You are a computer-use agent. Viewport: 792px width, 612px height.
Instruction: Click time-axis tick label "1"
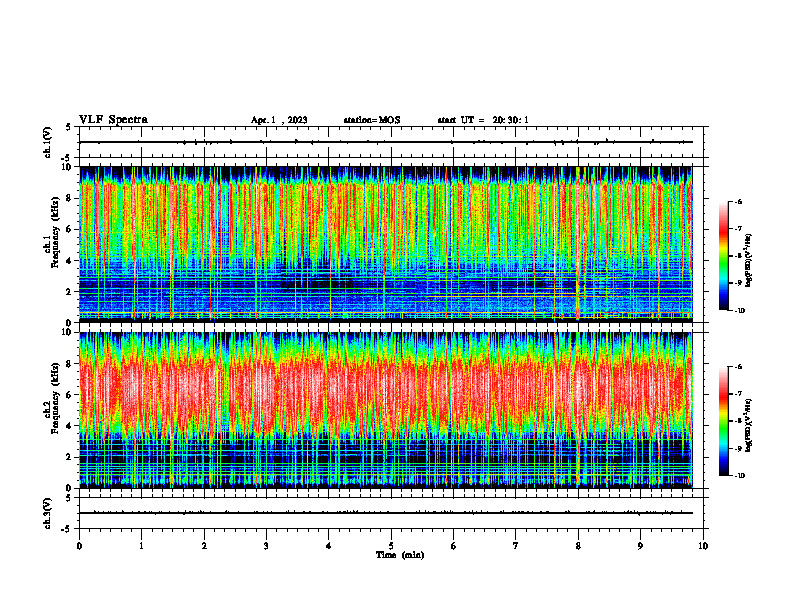tap(142, 546)
